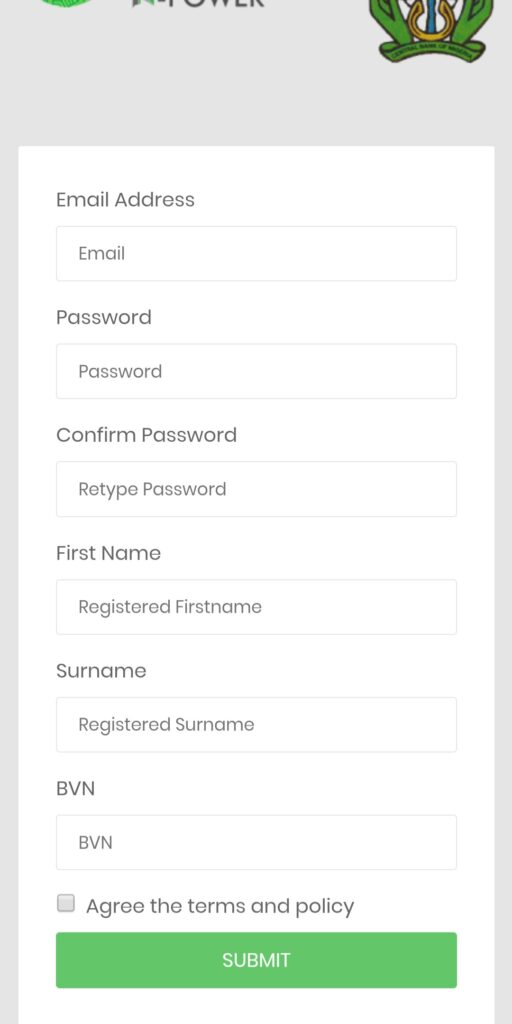Submit the registration form
The width and height of the screenshot is (512, 1024).
(x=256, y=960)
